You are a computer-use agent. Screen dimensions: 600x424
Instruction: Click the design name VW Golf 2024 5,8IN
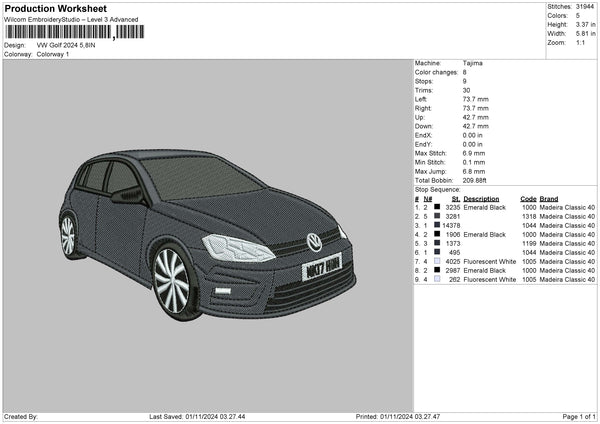click(66, 45)
